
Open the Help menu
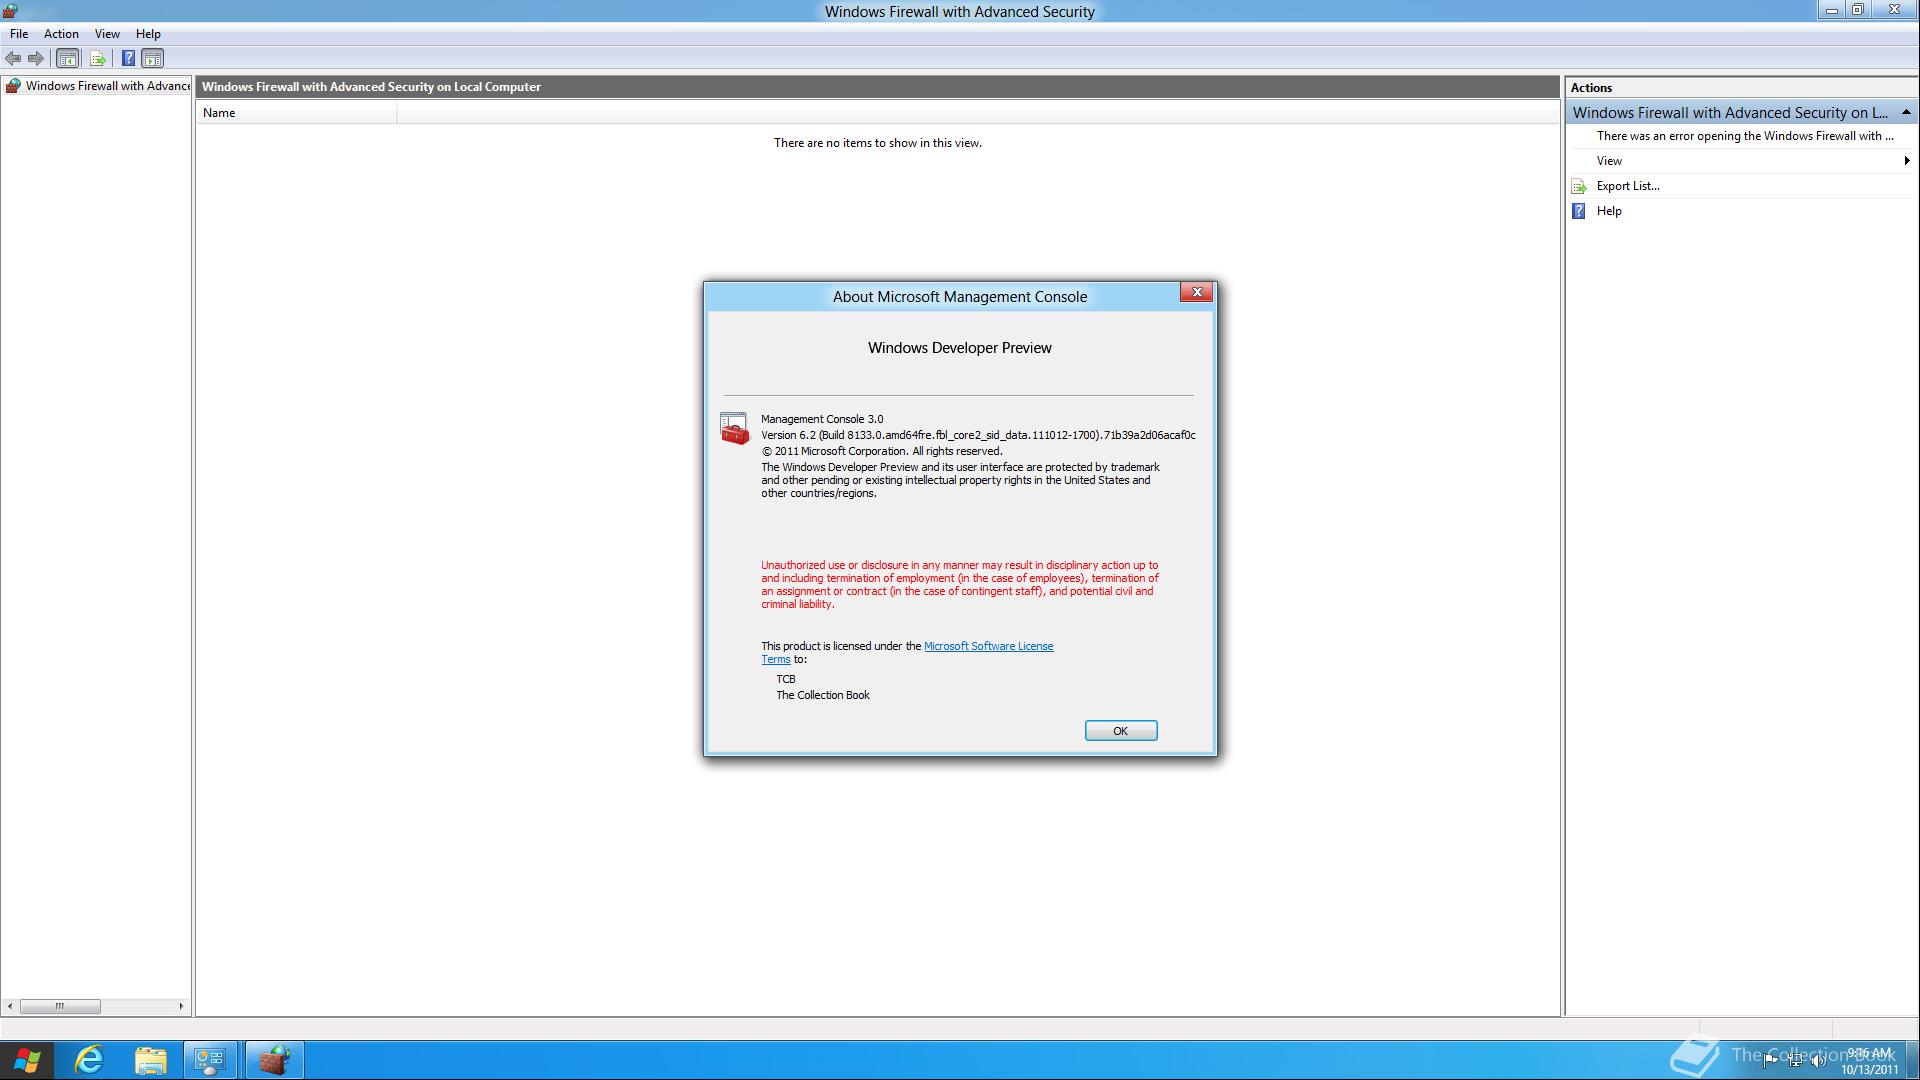(x=148, y=34)
